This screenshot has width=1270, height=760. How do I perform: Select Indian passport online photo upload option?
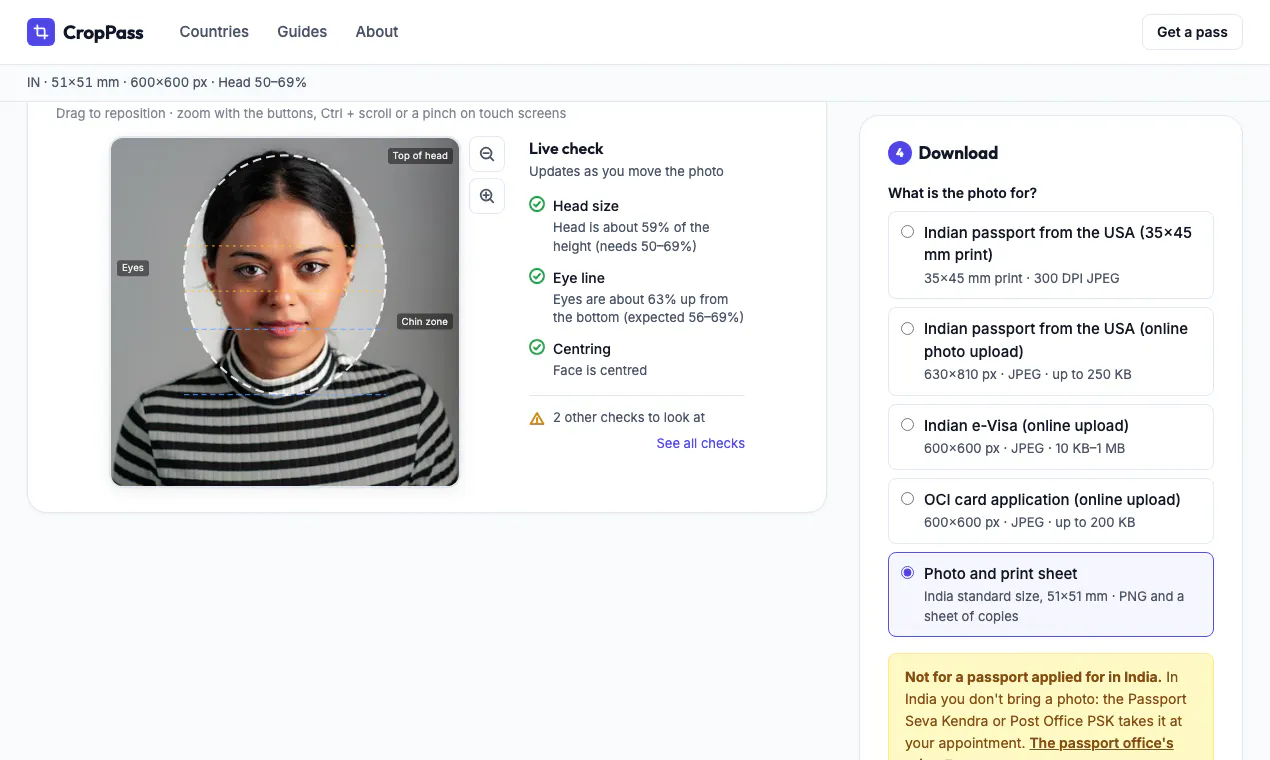[1051, 351]
